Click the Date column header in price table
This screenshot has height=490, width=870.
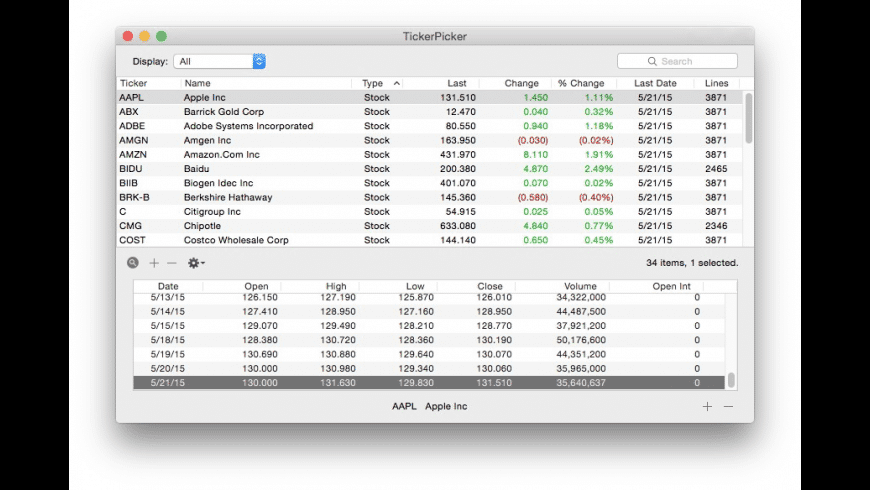(168, 286)
